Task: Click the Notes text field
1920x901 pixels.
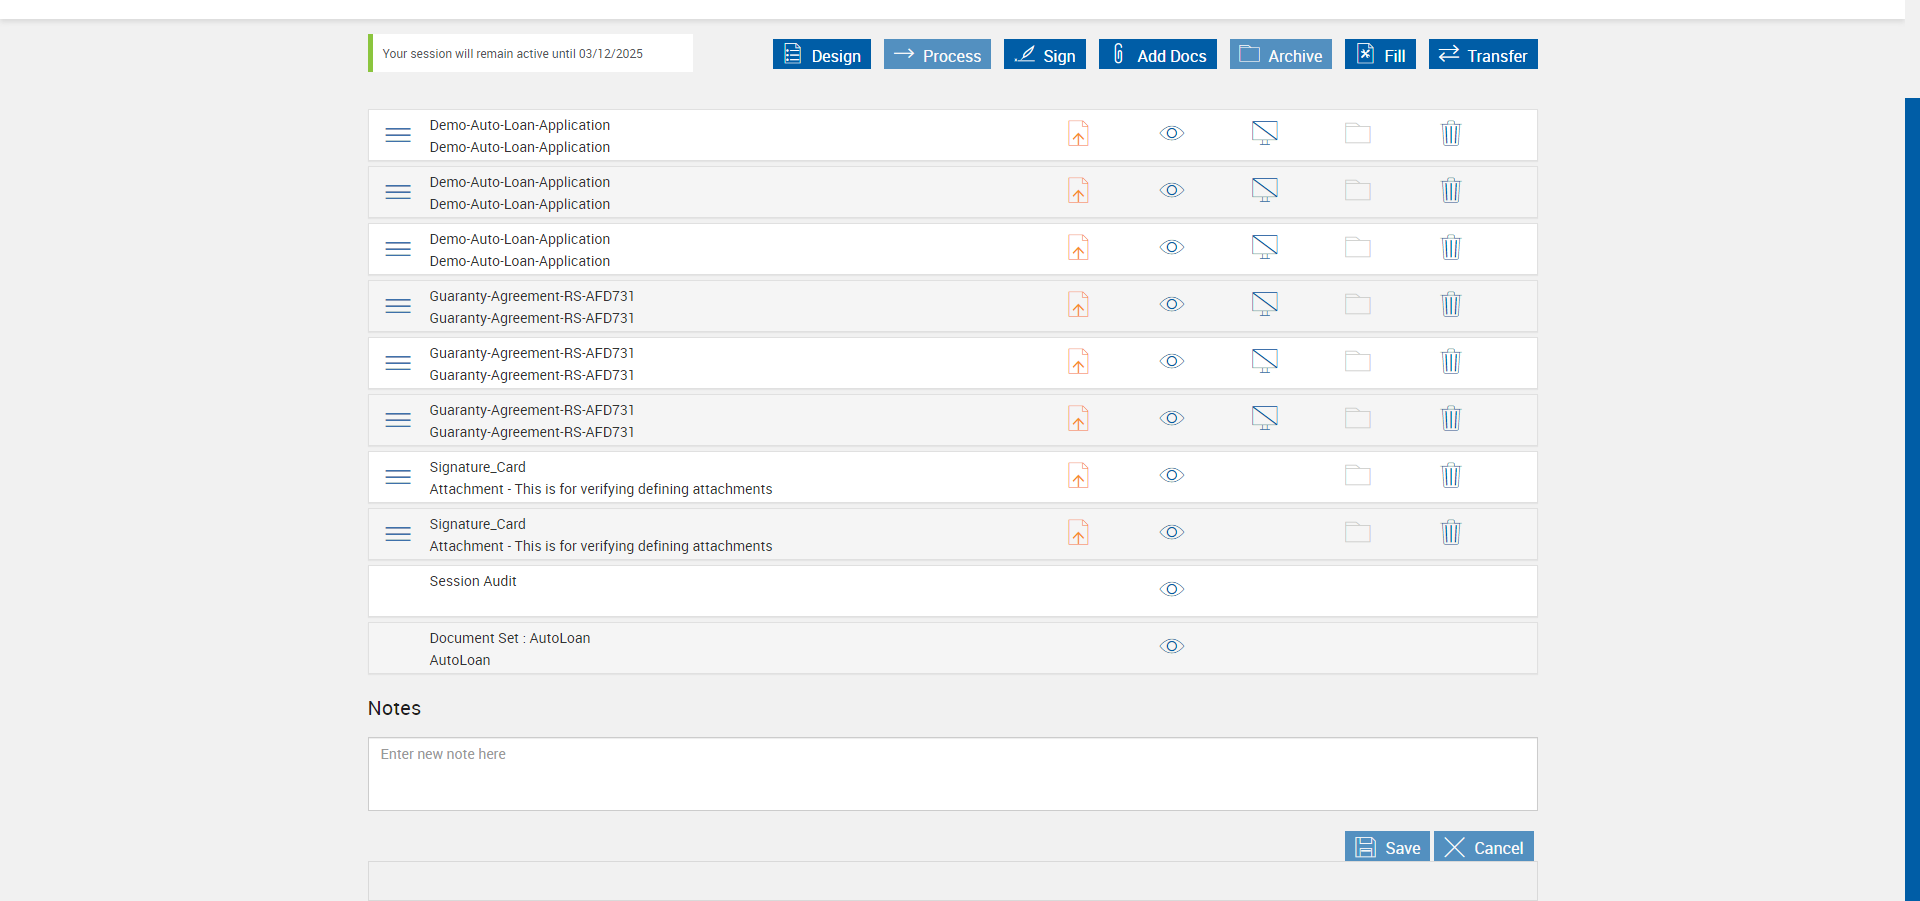Action: [x=952, y=774]
